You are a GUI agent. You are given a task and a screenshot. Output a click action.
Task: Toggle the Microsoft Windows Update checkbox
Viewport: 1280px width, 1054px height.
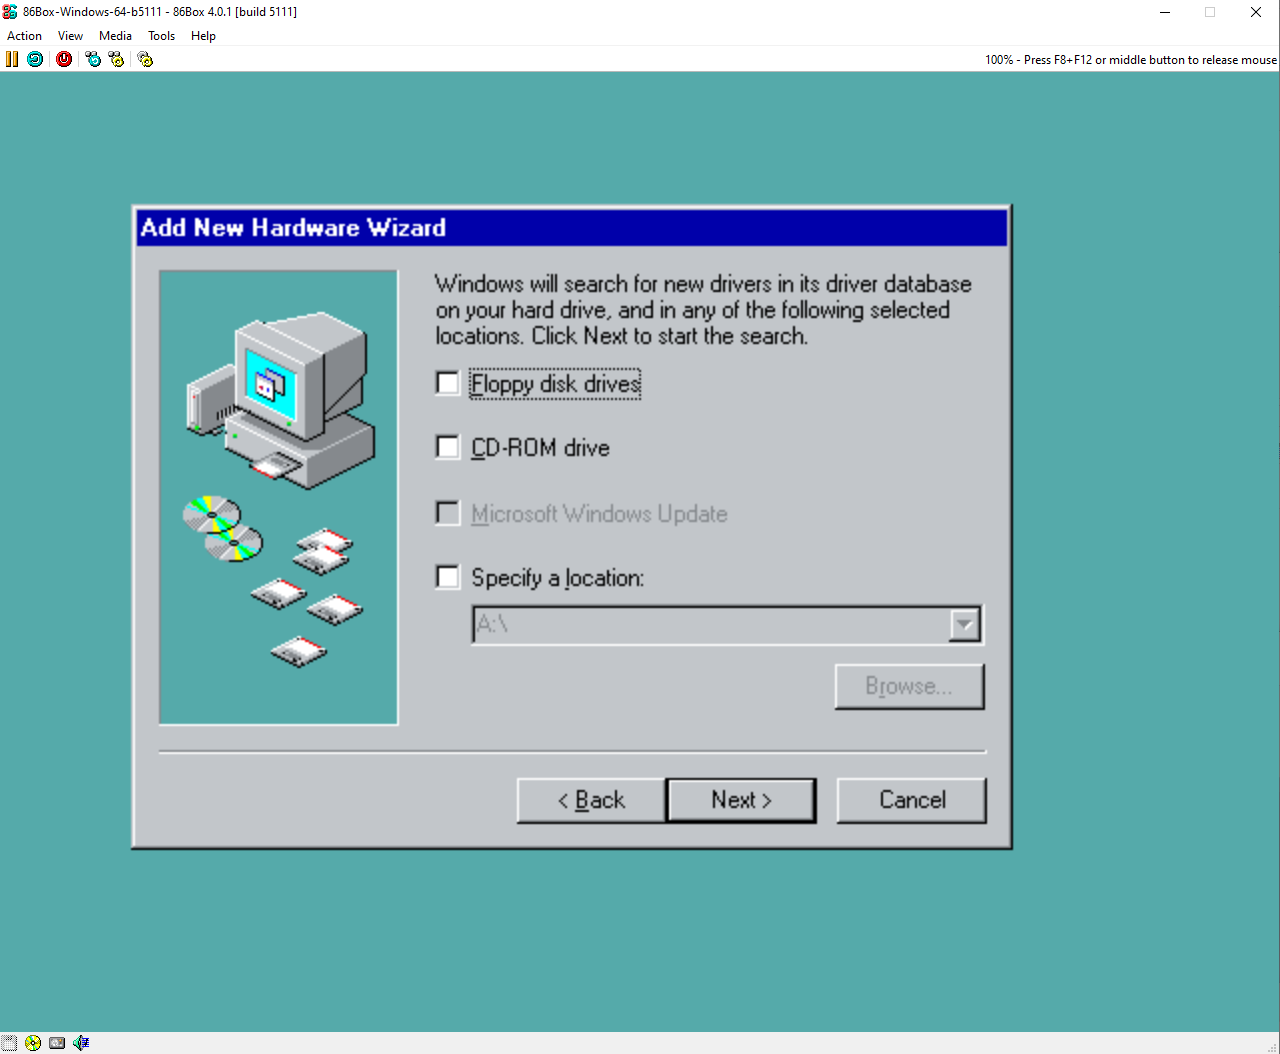coord(448,513)
